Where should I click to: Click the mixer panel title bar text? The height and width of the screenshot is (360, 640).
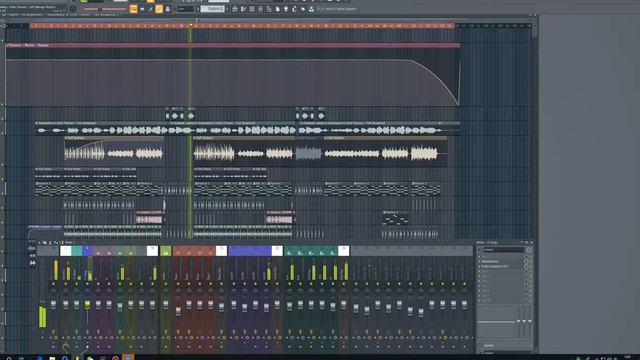point(487,242)
